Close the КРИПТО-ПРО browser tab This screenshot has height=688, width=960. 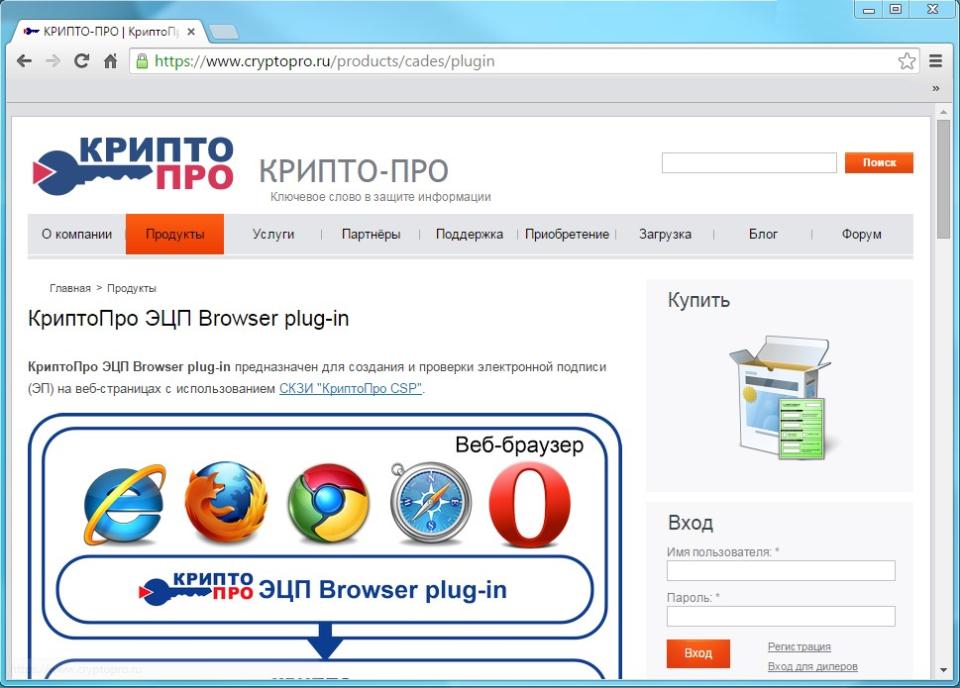191,31
